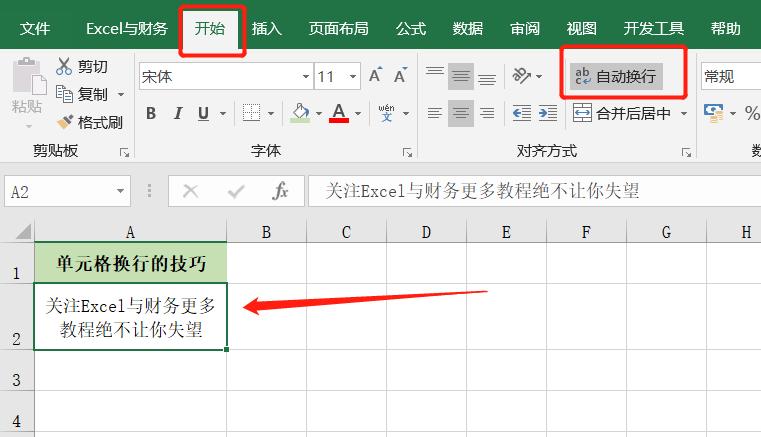Switch to the 视图 (View) tab
761x437 pixels.
point(581,29)
